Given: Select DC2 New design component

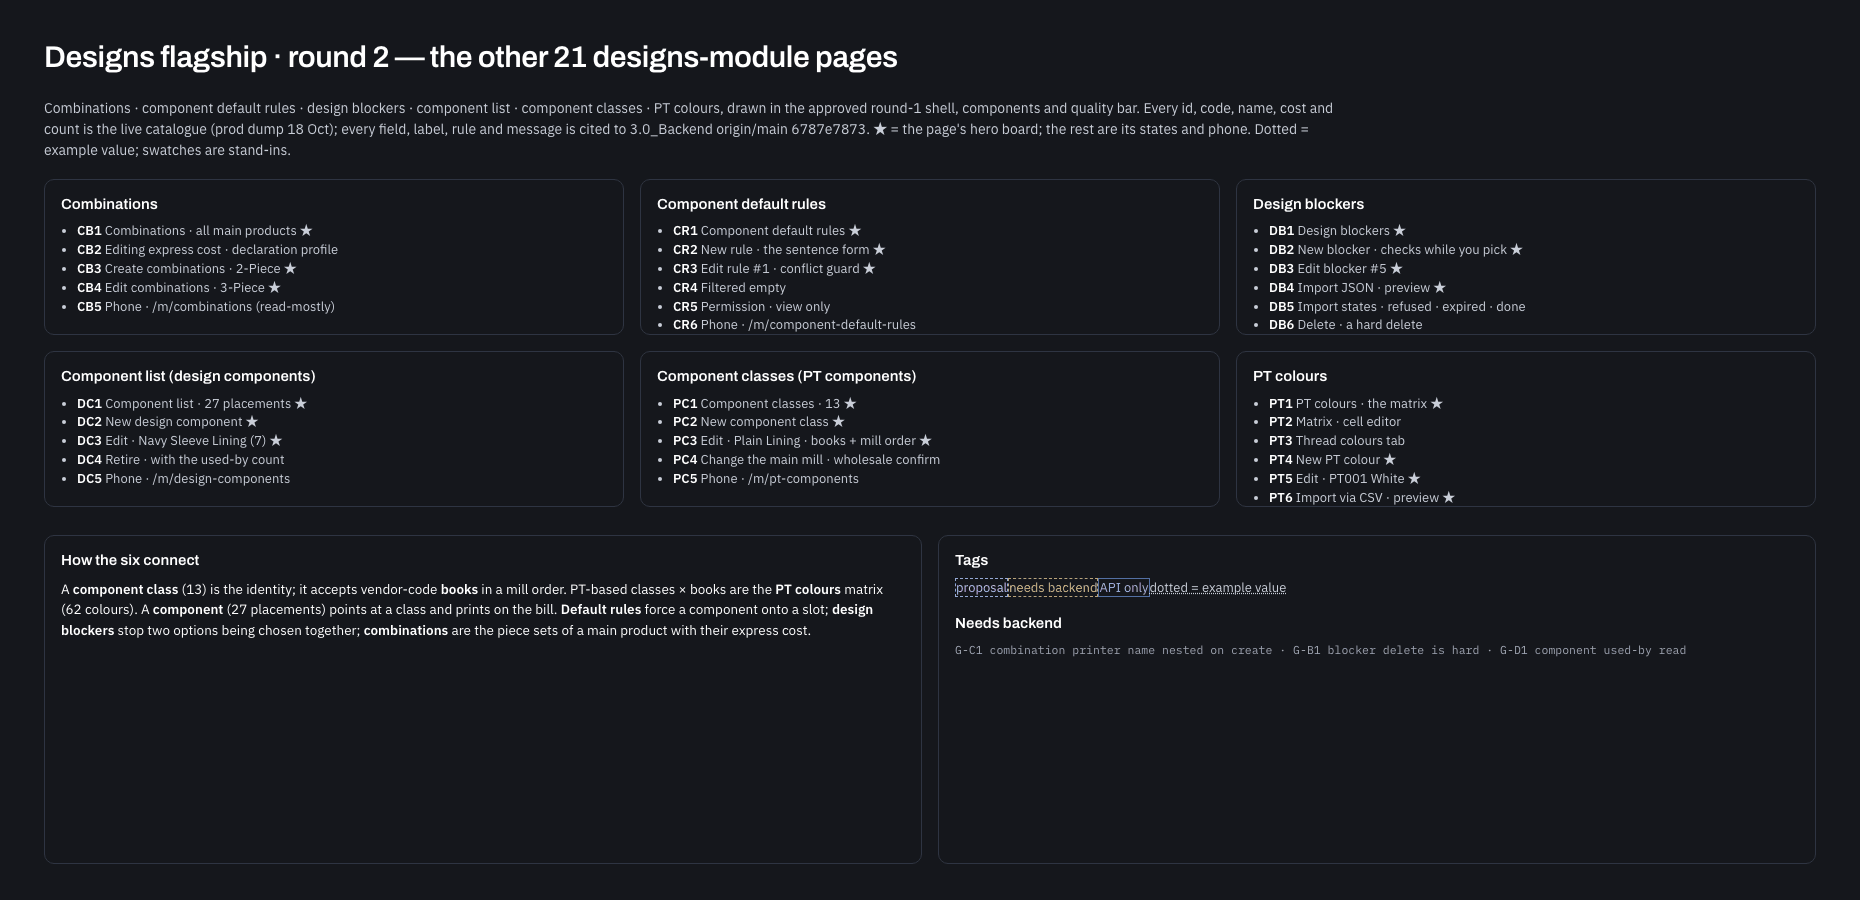Looking at the screenshot, I should [x=167, y=422].
